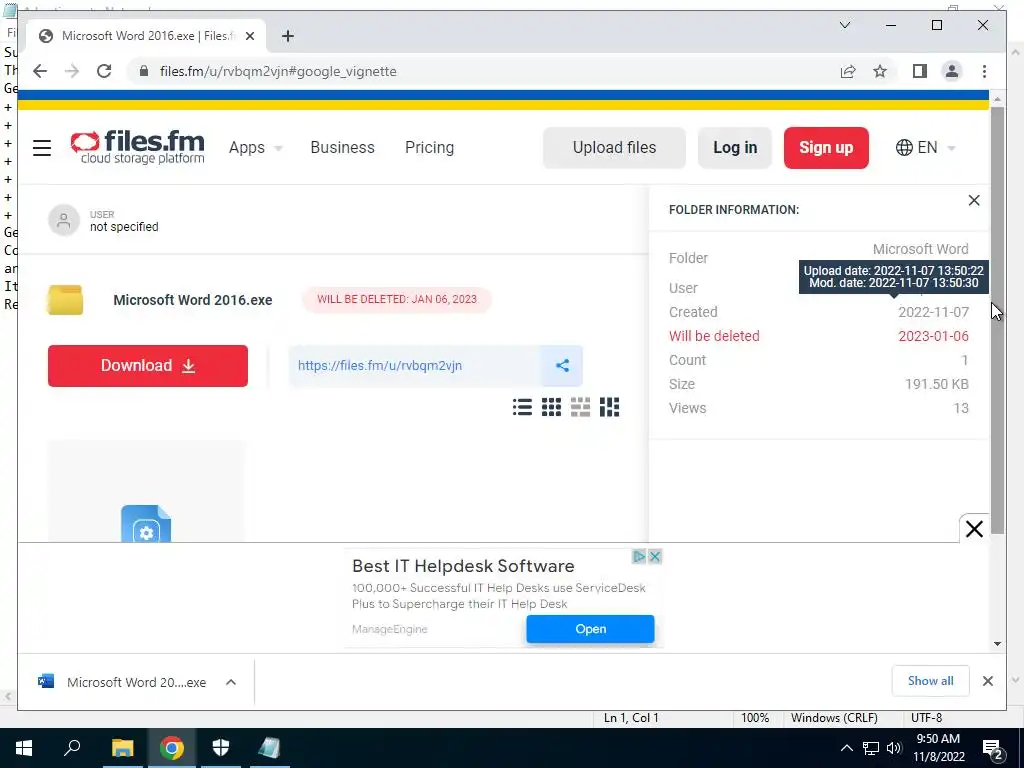Open downloaded Microsoft Word exe file
This screenshot has height=768, width=1024.
[x=121, y=682]
